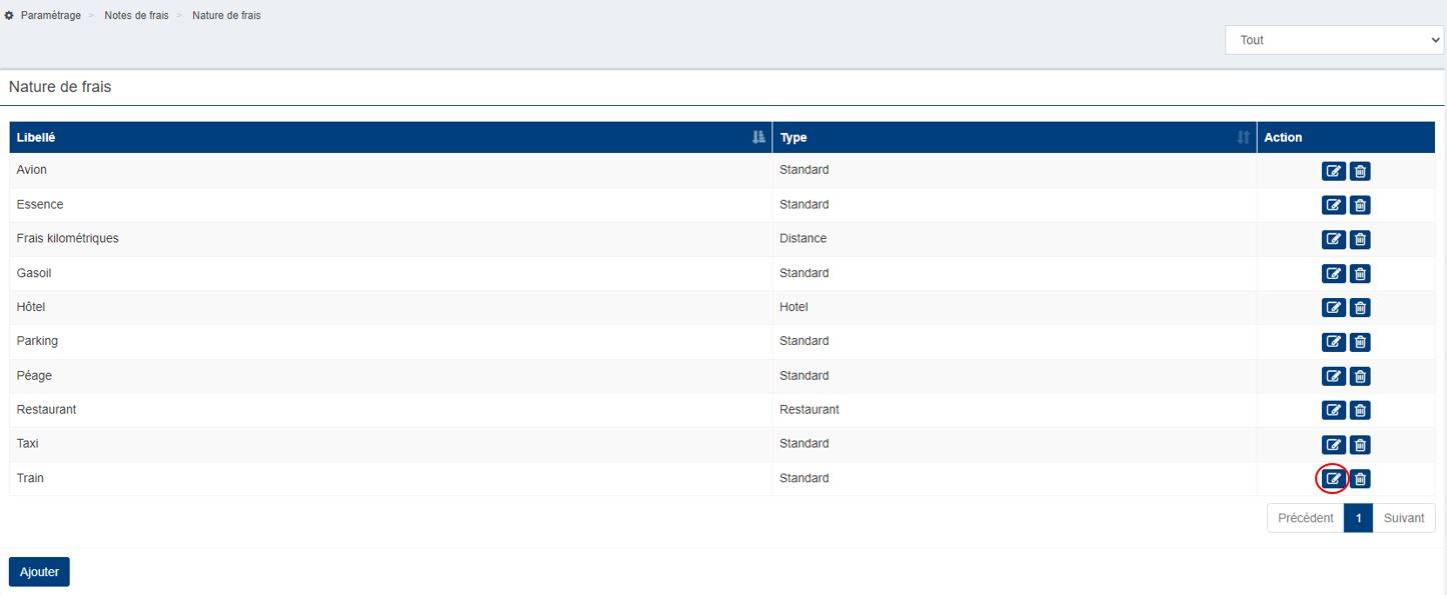Image resolution: width=1447 pixels, height=595 pixels.
Task: Go to Suivant page
Action: click(x=1403, y=518)
